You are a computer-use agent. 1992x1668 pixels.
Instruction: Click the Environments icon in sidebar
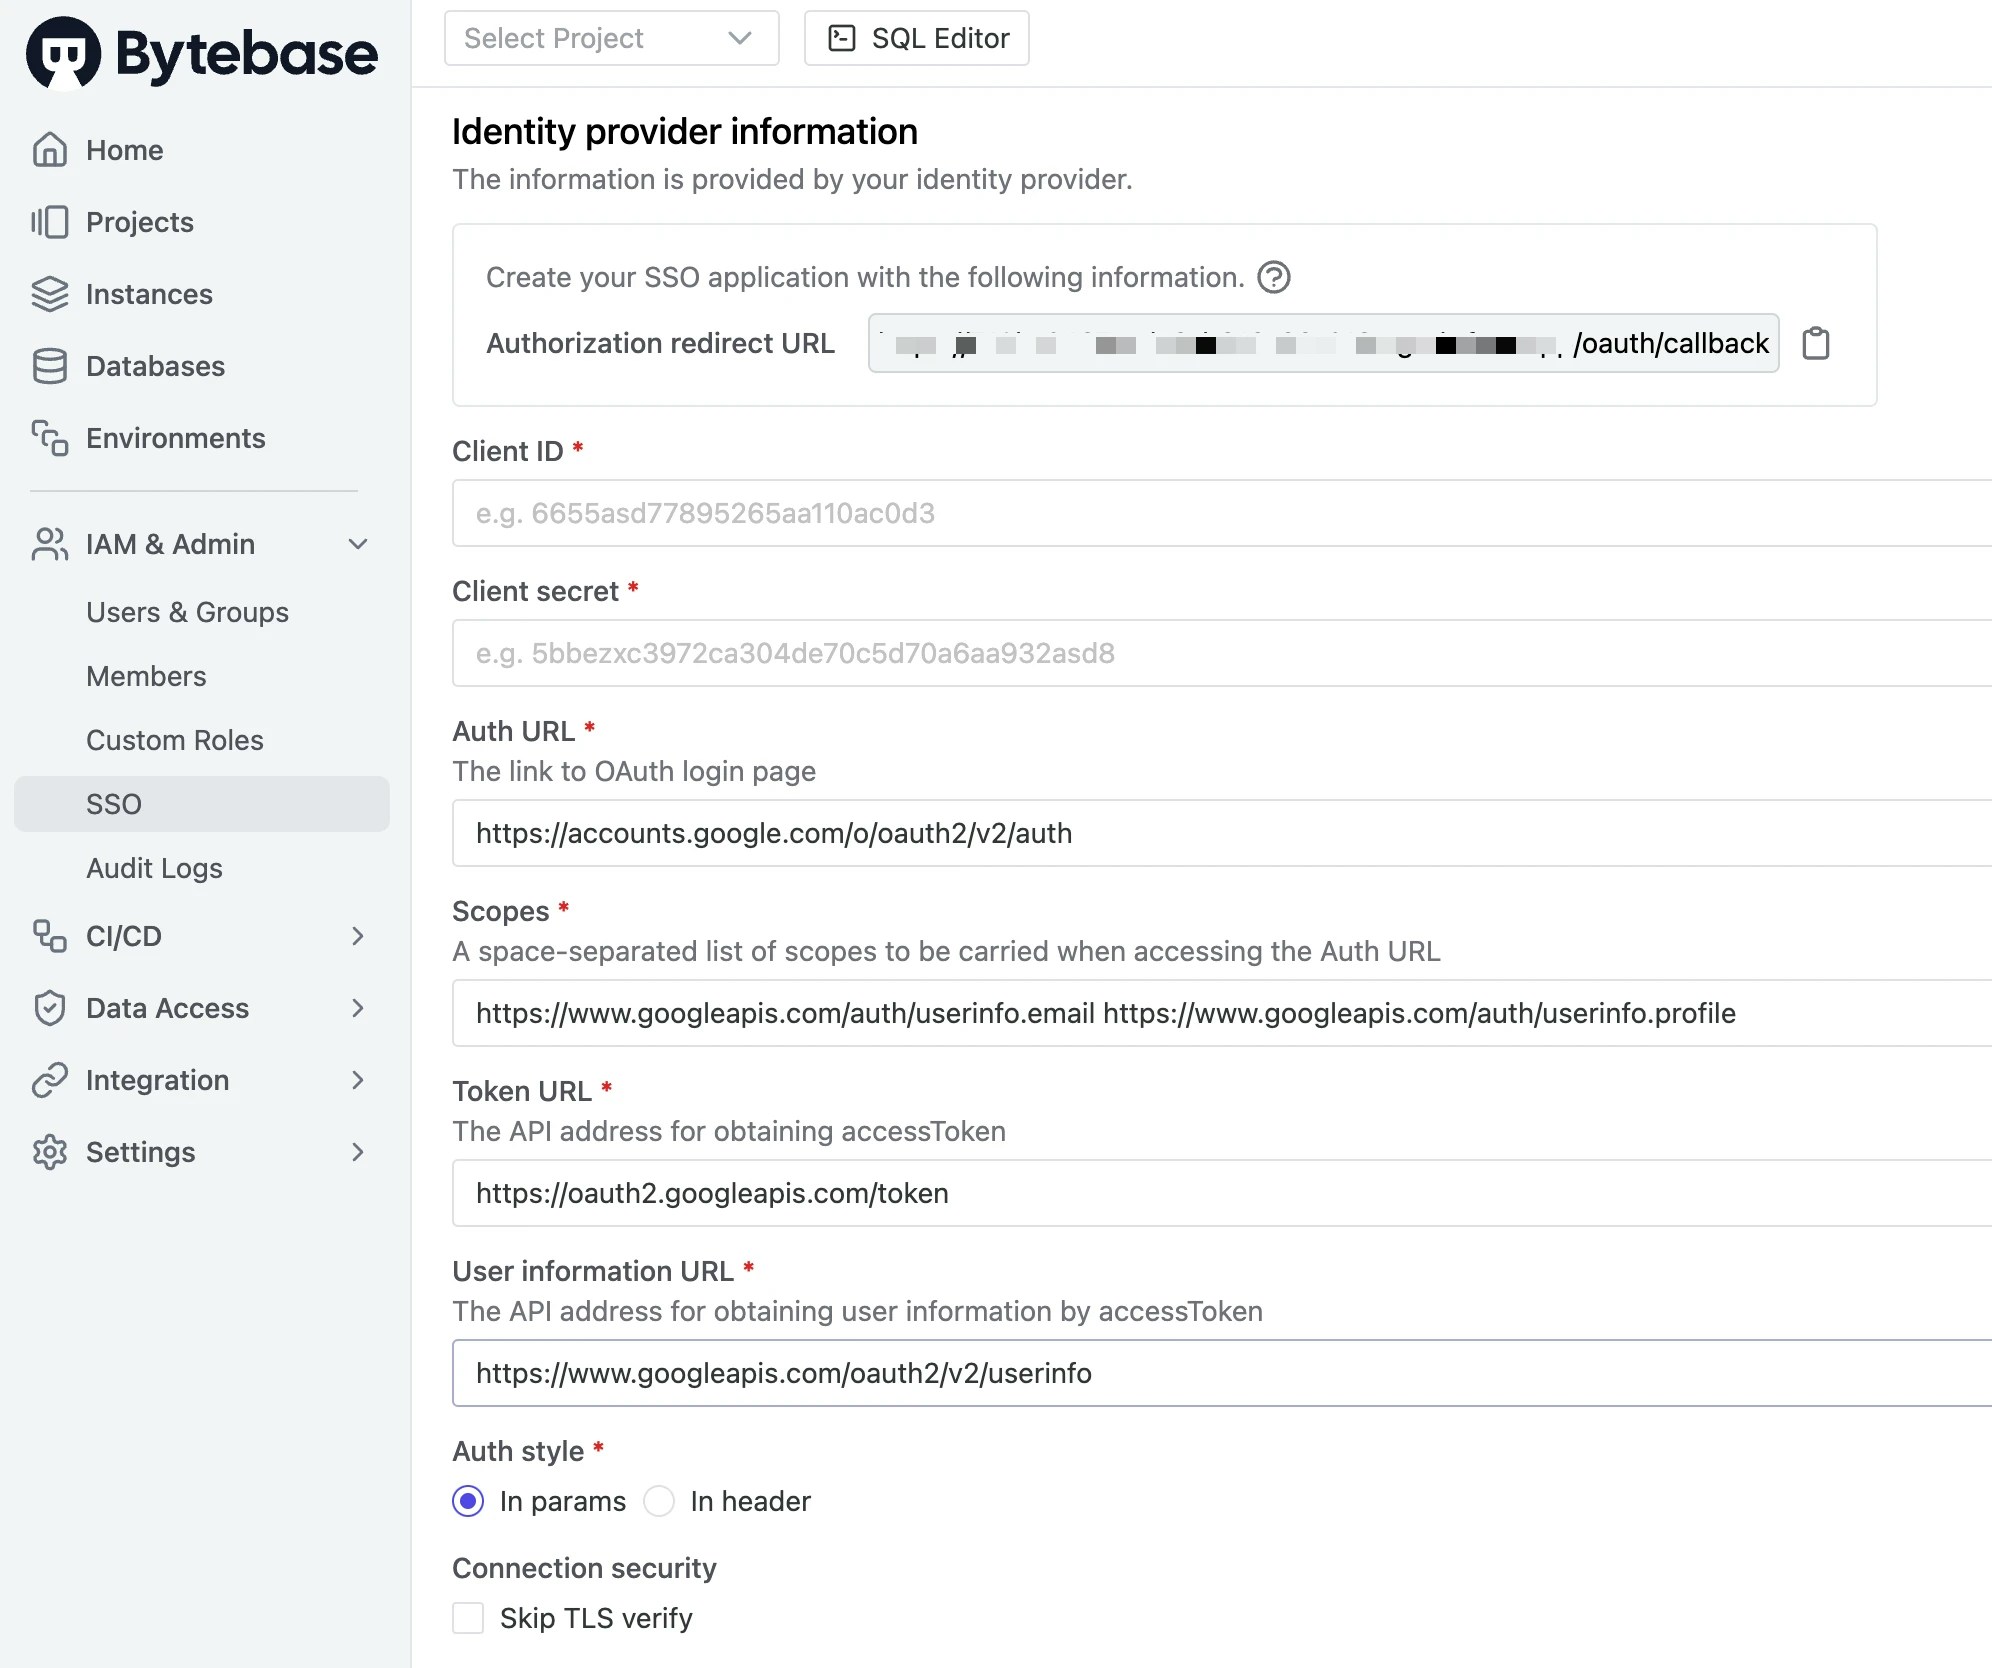click(49, 438)
